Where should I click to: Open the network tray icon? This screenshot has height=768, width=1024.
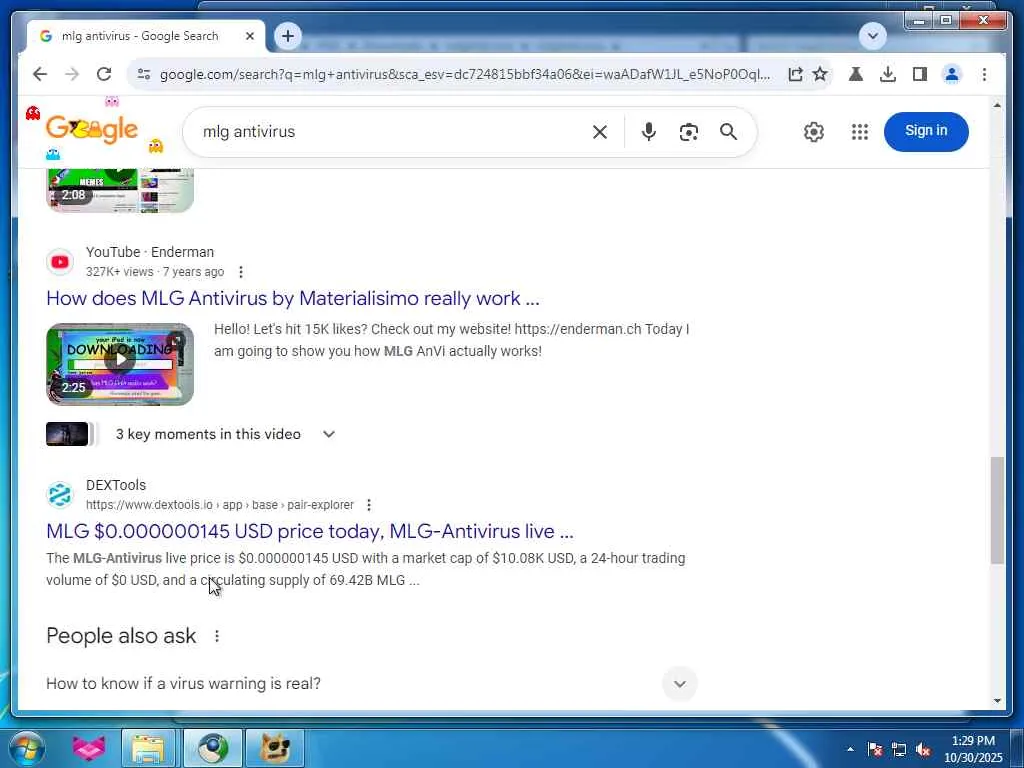pyautogui.click(x=899, y=749)
